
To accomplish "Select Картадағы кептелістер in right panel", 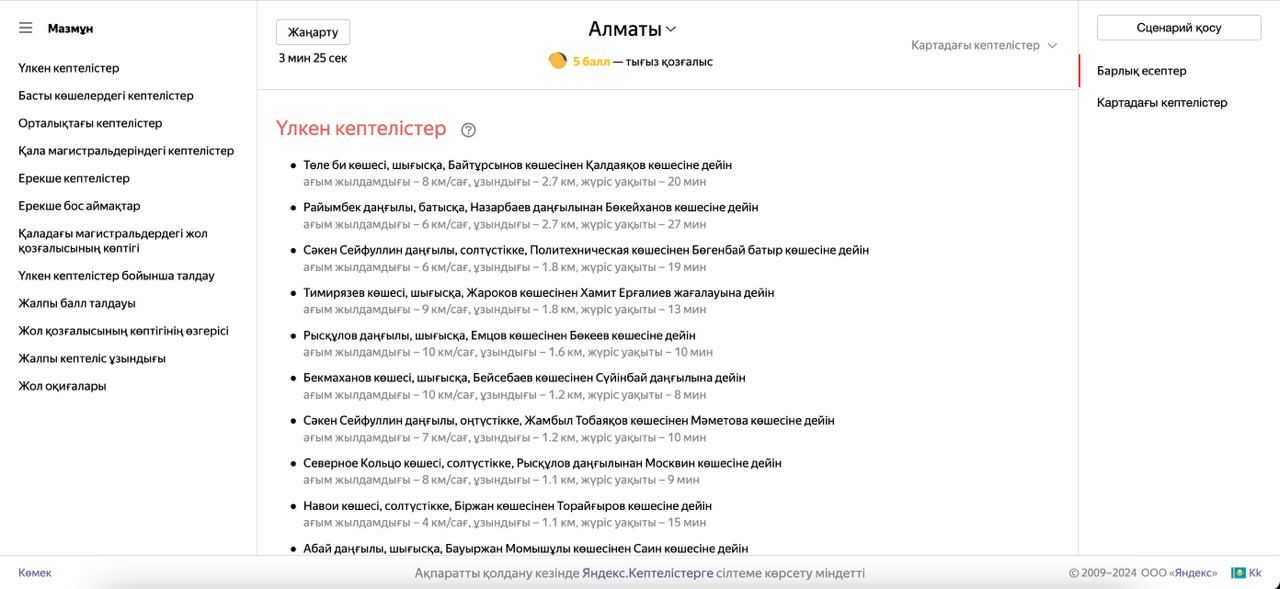I will [x=1161, y=103].
